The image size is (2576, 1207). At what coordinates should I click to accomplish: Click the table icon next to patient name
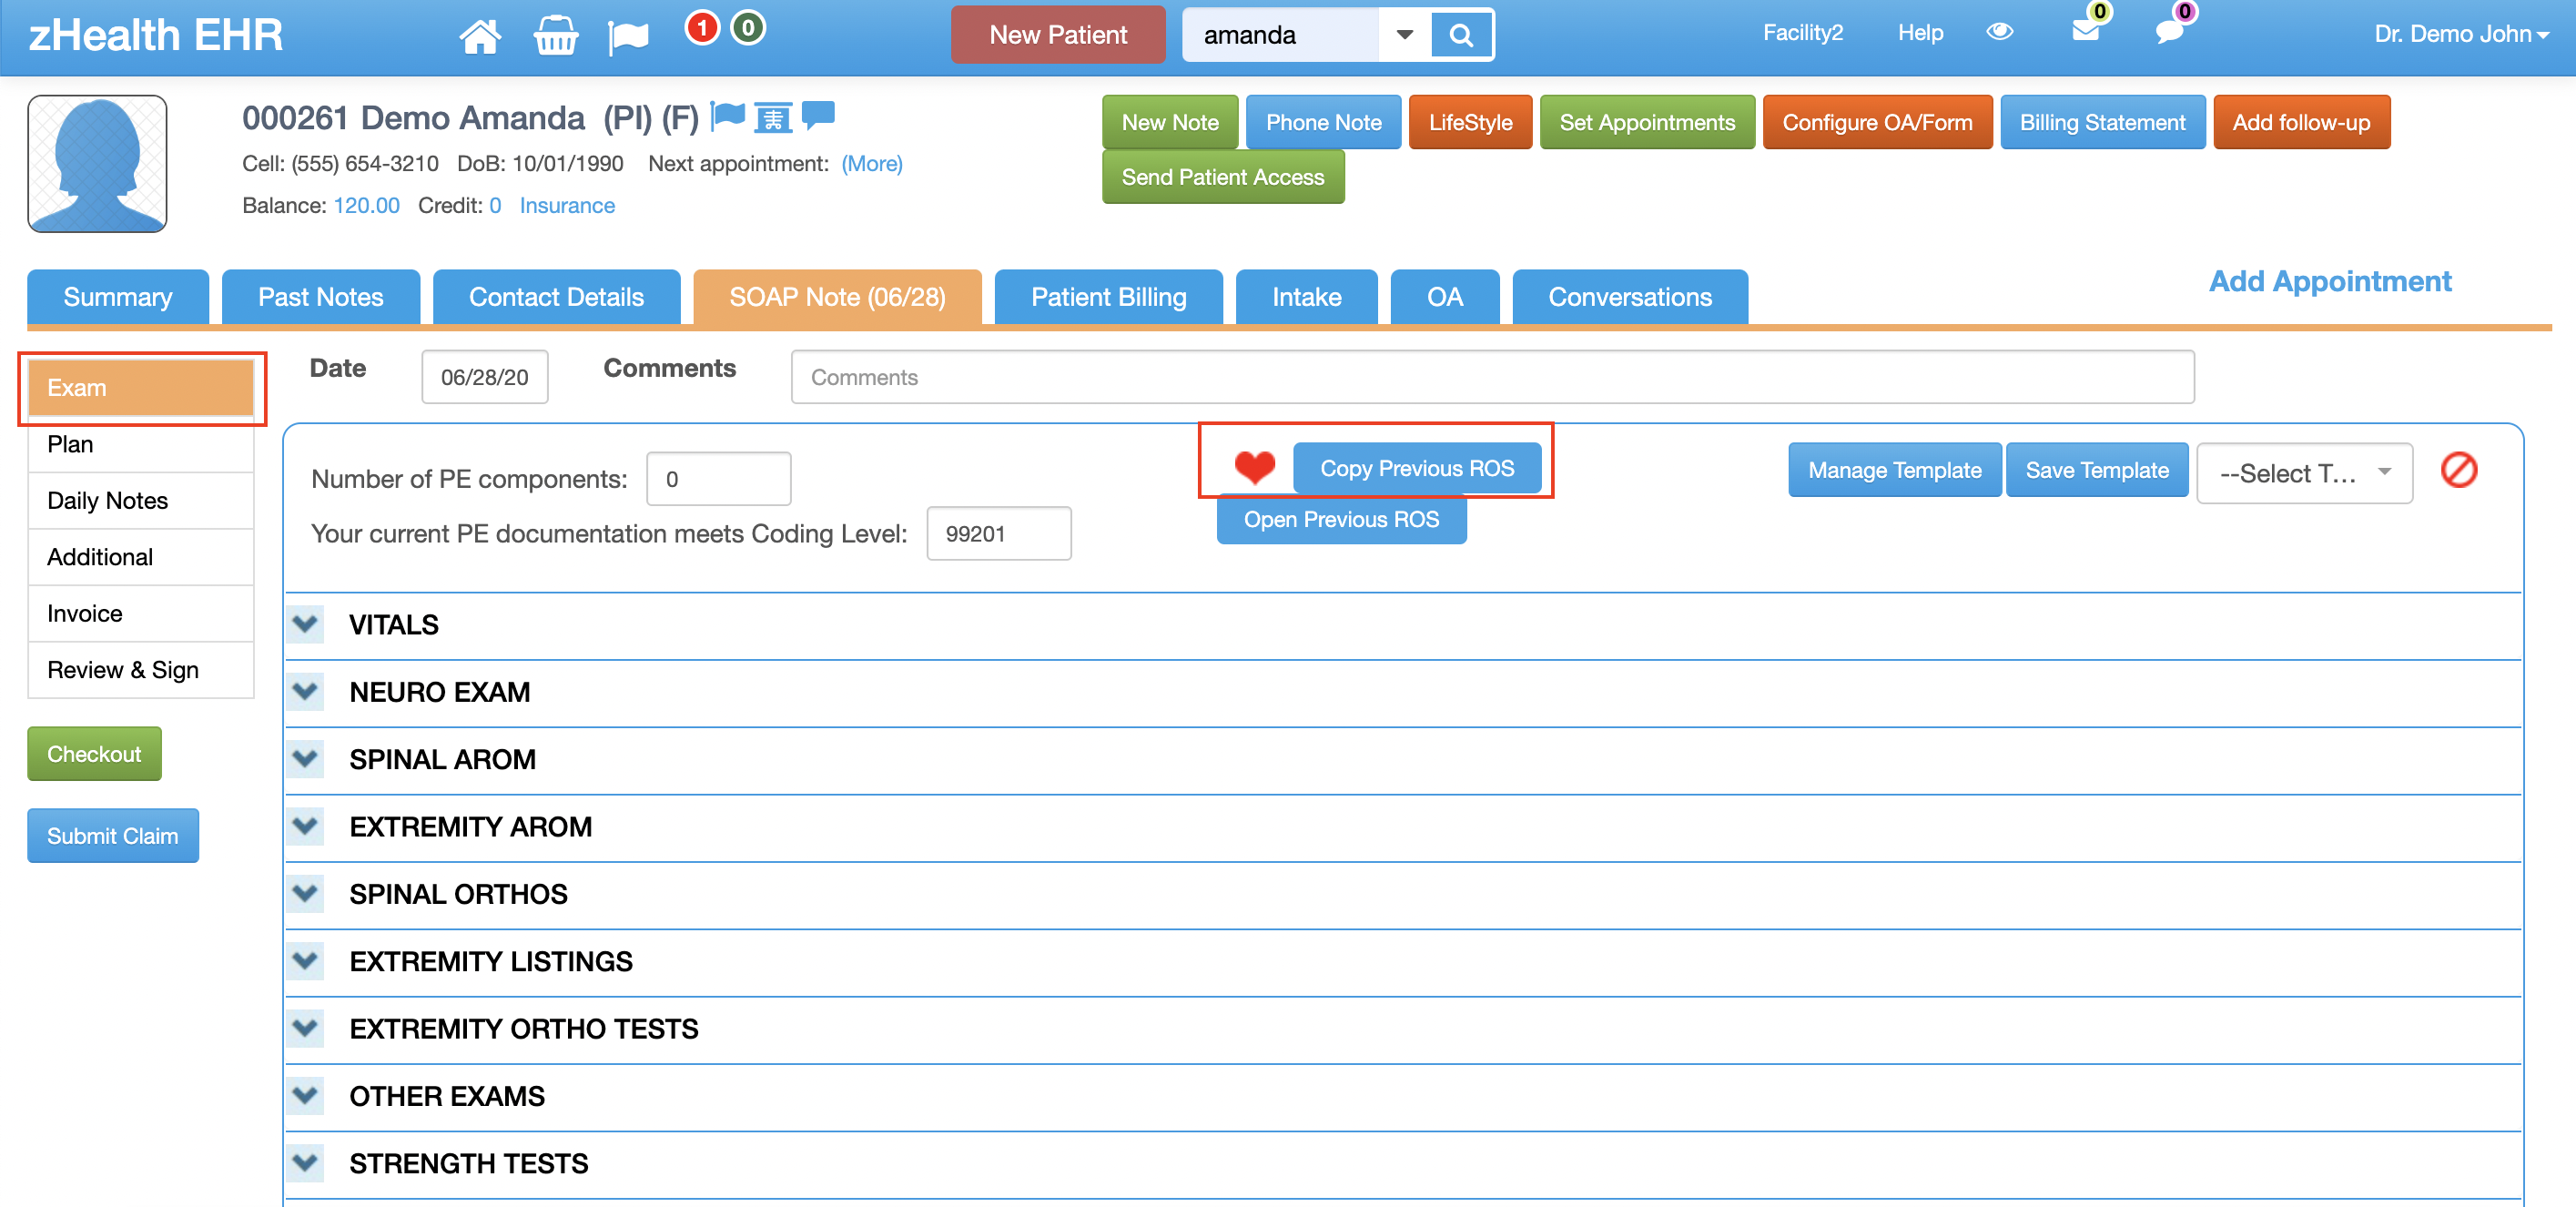click(x=773, y=117)
